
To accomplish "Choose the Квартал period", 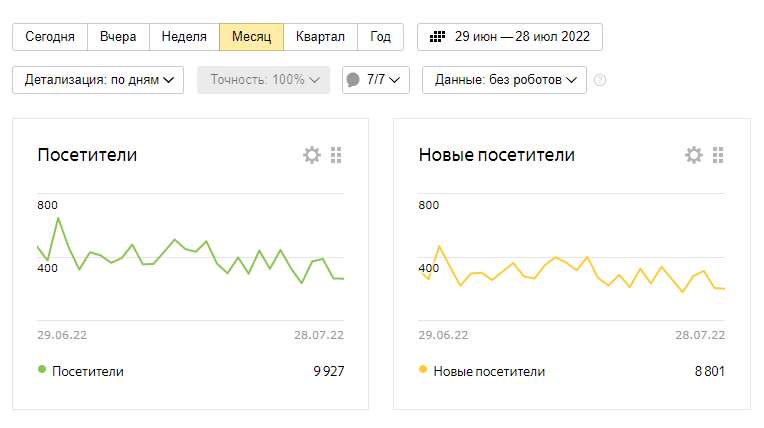I will coord(320,37).
